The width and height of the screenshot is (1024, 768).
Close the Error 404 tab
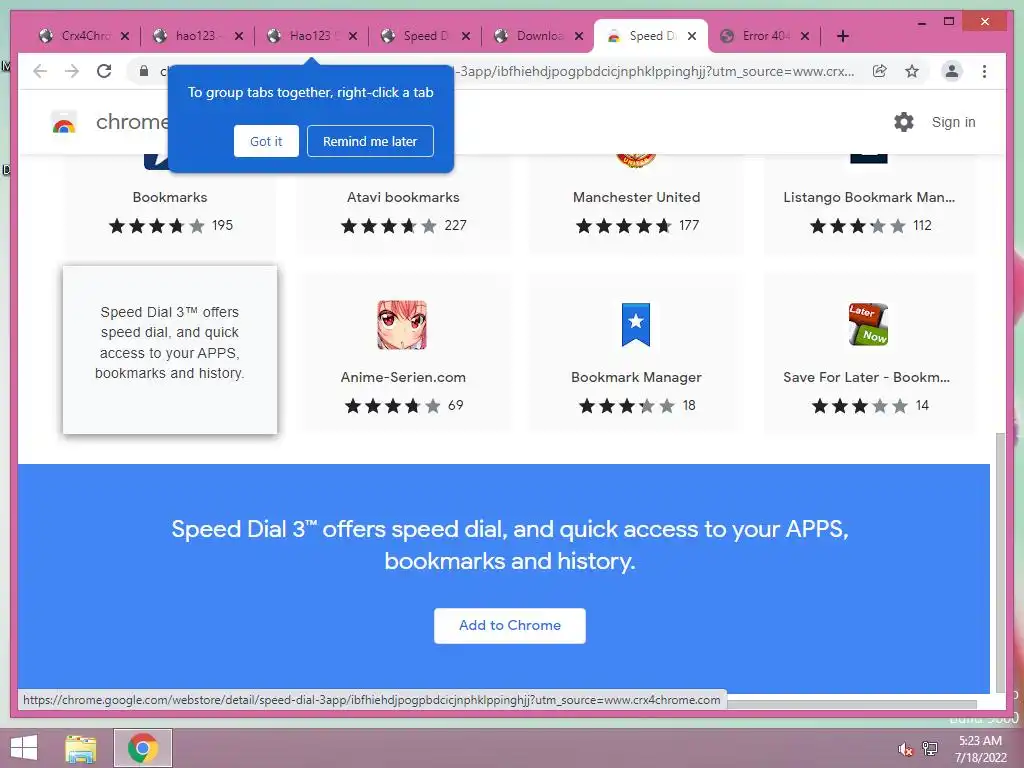[x=805, y=36]
